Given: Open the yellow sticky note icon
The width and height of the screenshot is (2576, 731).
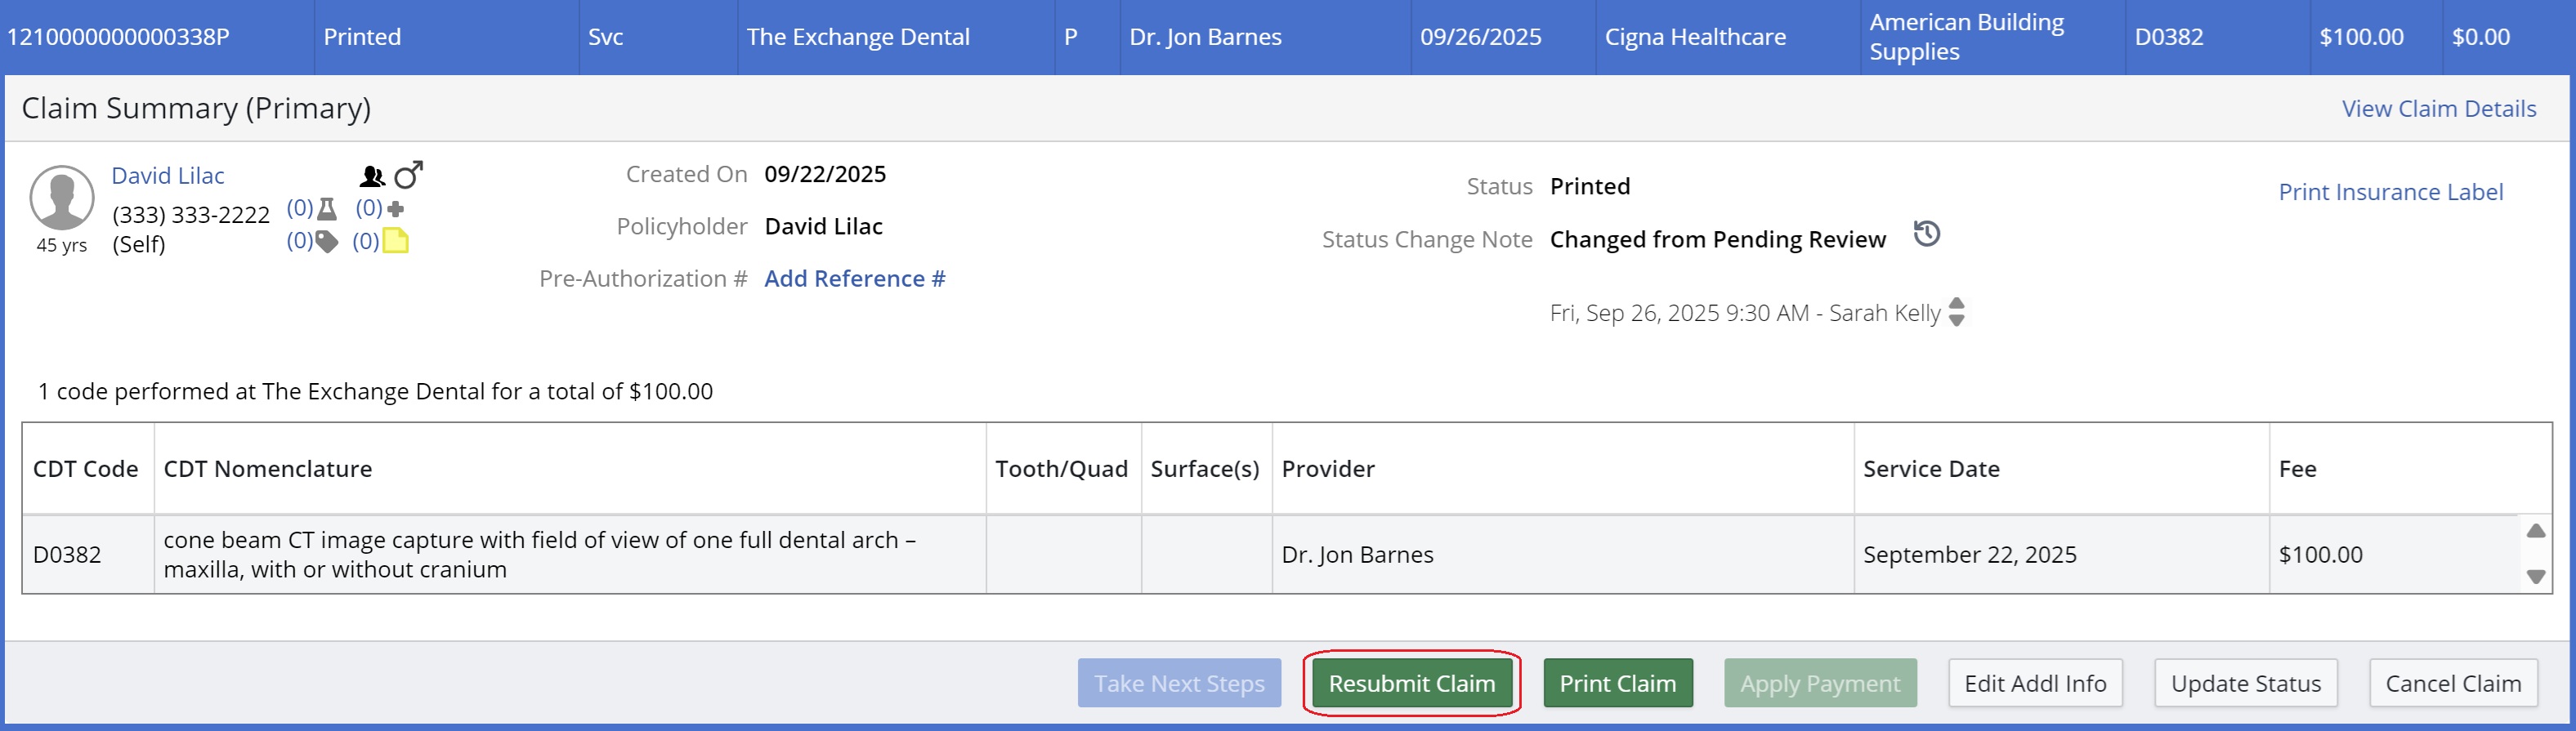Looking at the screenshot, I should point(396,241).
